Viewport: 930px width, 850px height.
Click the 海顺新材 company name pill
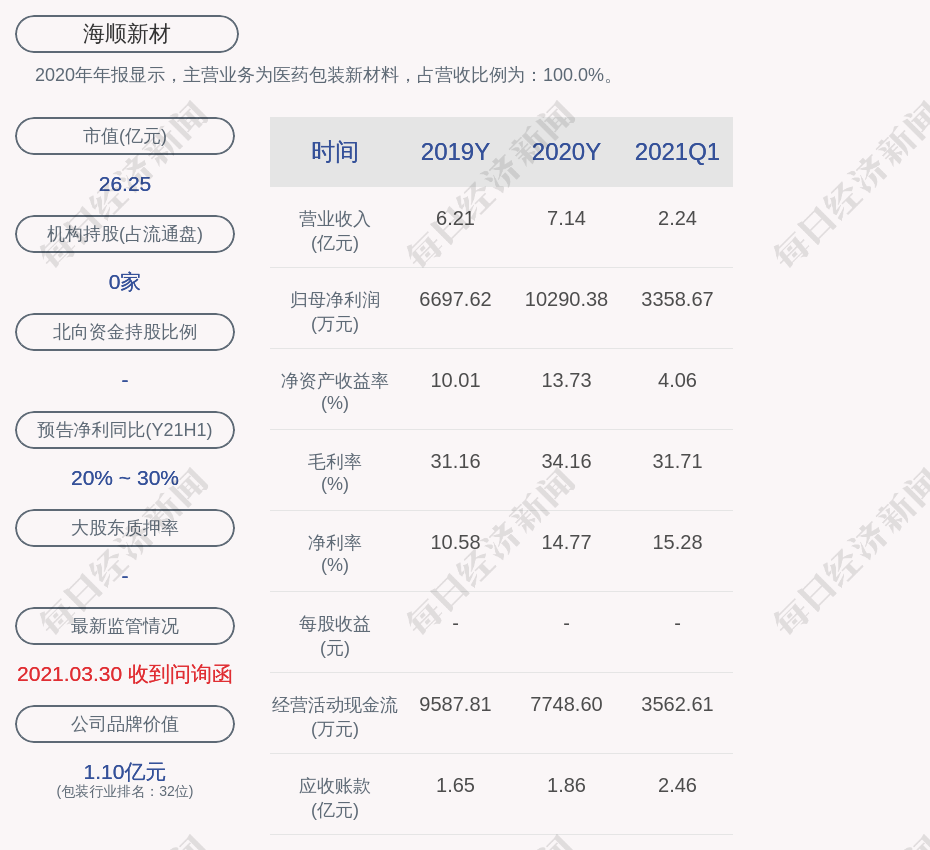click(x=127, y=34)
